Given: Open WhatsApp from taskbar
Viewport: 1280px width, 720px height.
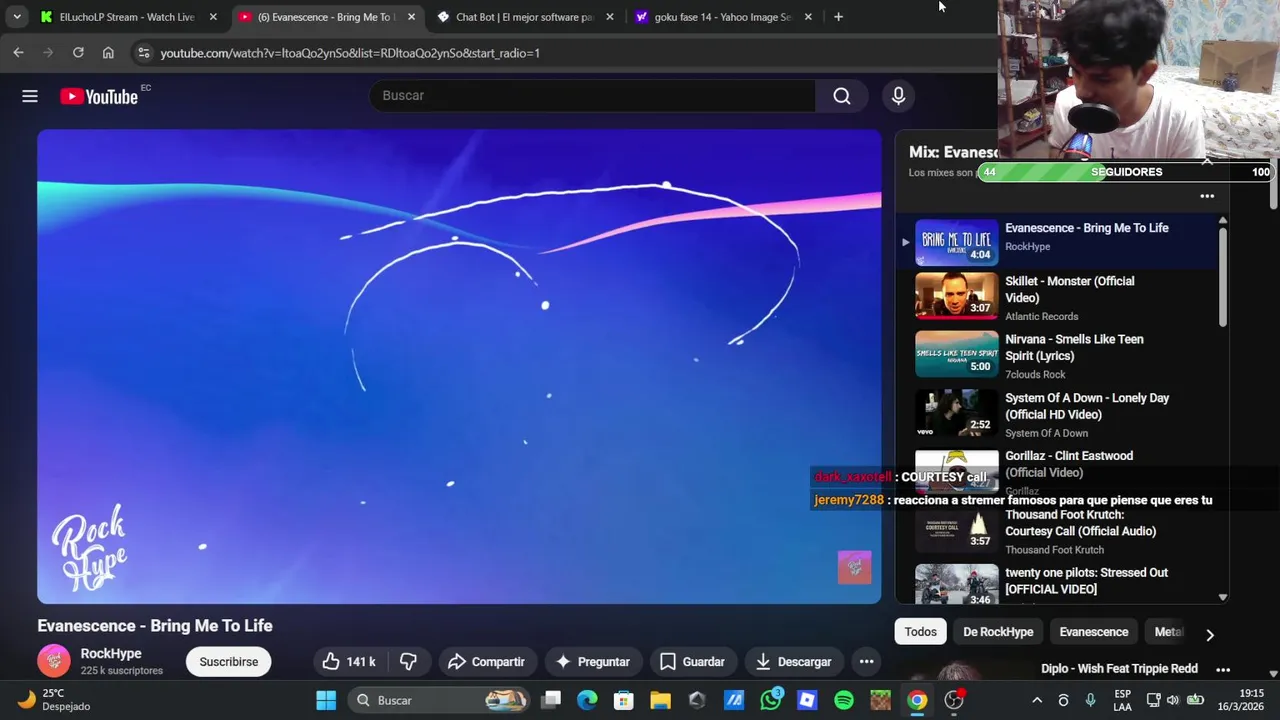Looking at the screenshot, I should click(771, 700).
